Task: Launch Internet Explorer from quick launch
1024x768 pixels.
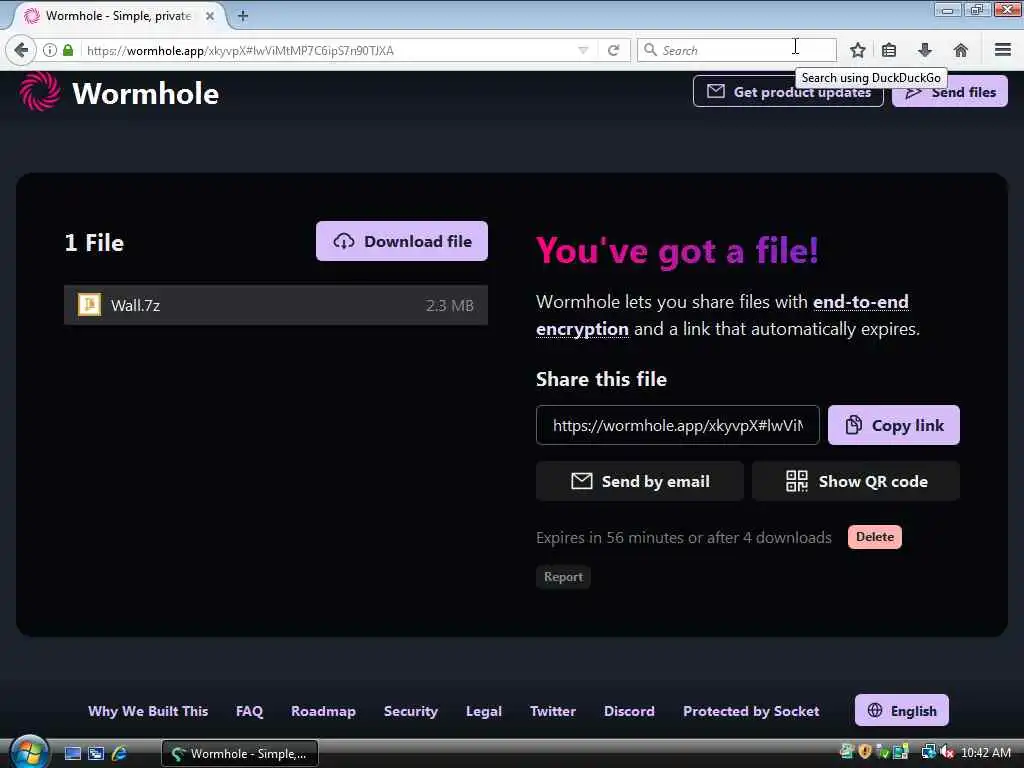Action: 120,754
